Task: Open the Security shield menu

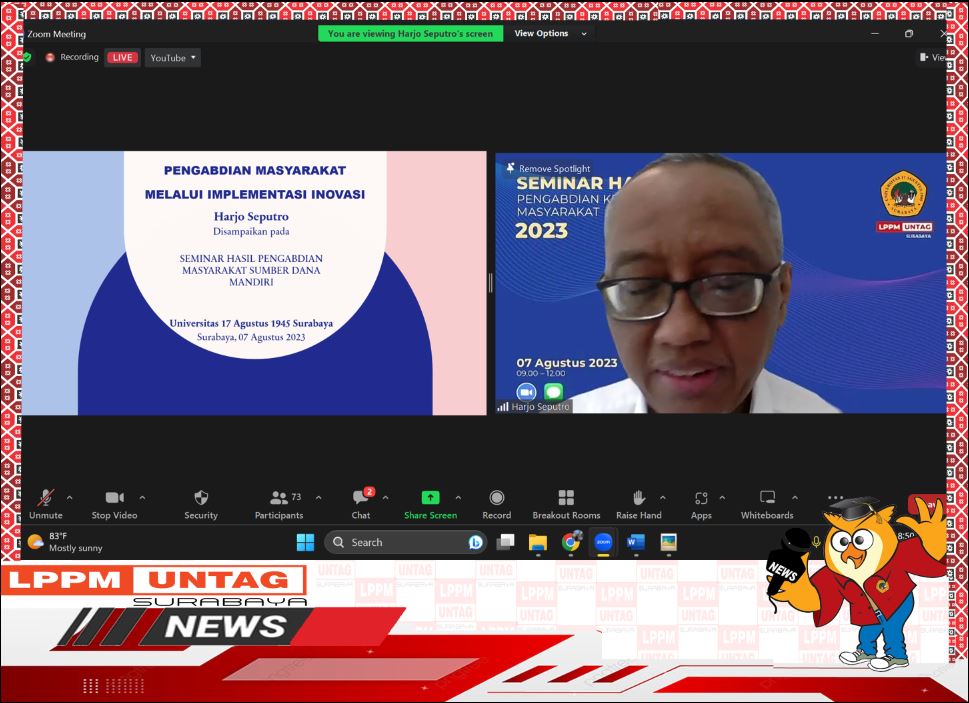Action: tap(201, 504)
